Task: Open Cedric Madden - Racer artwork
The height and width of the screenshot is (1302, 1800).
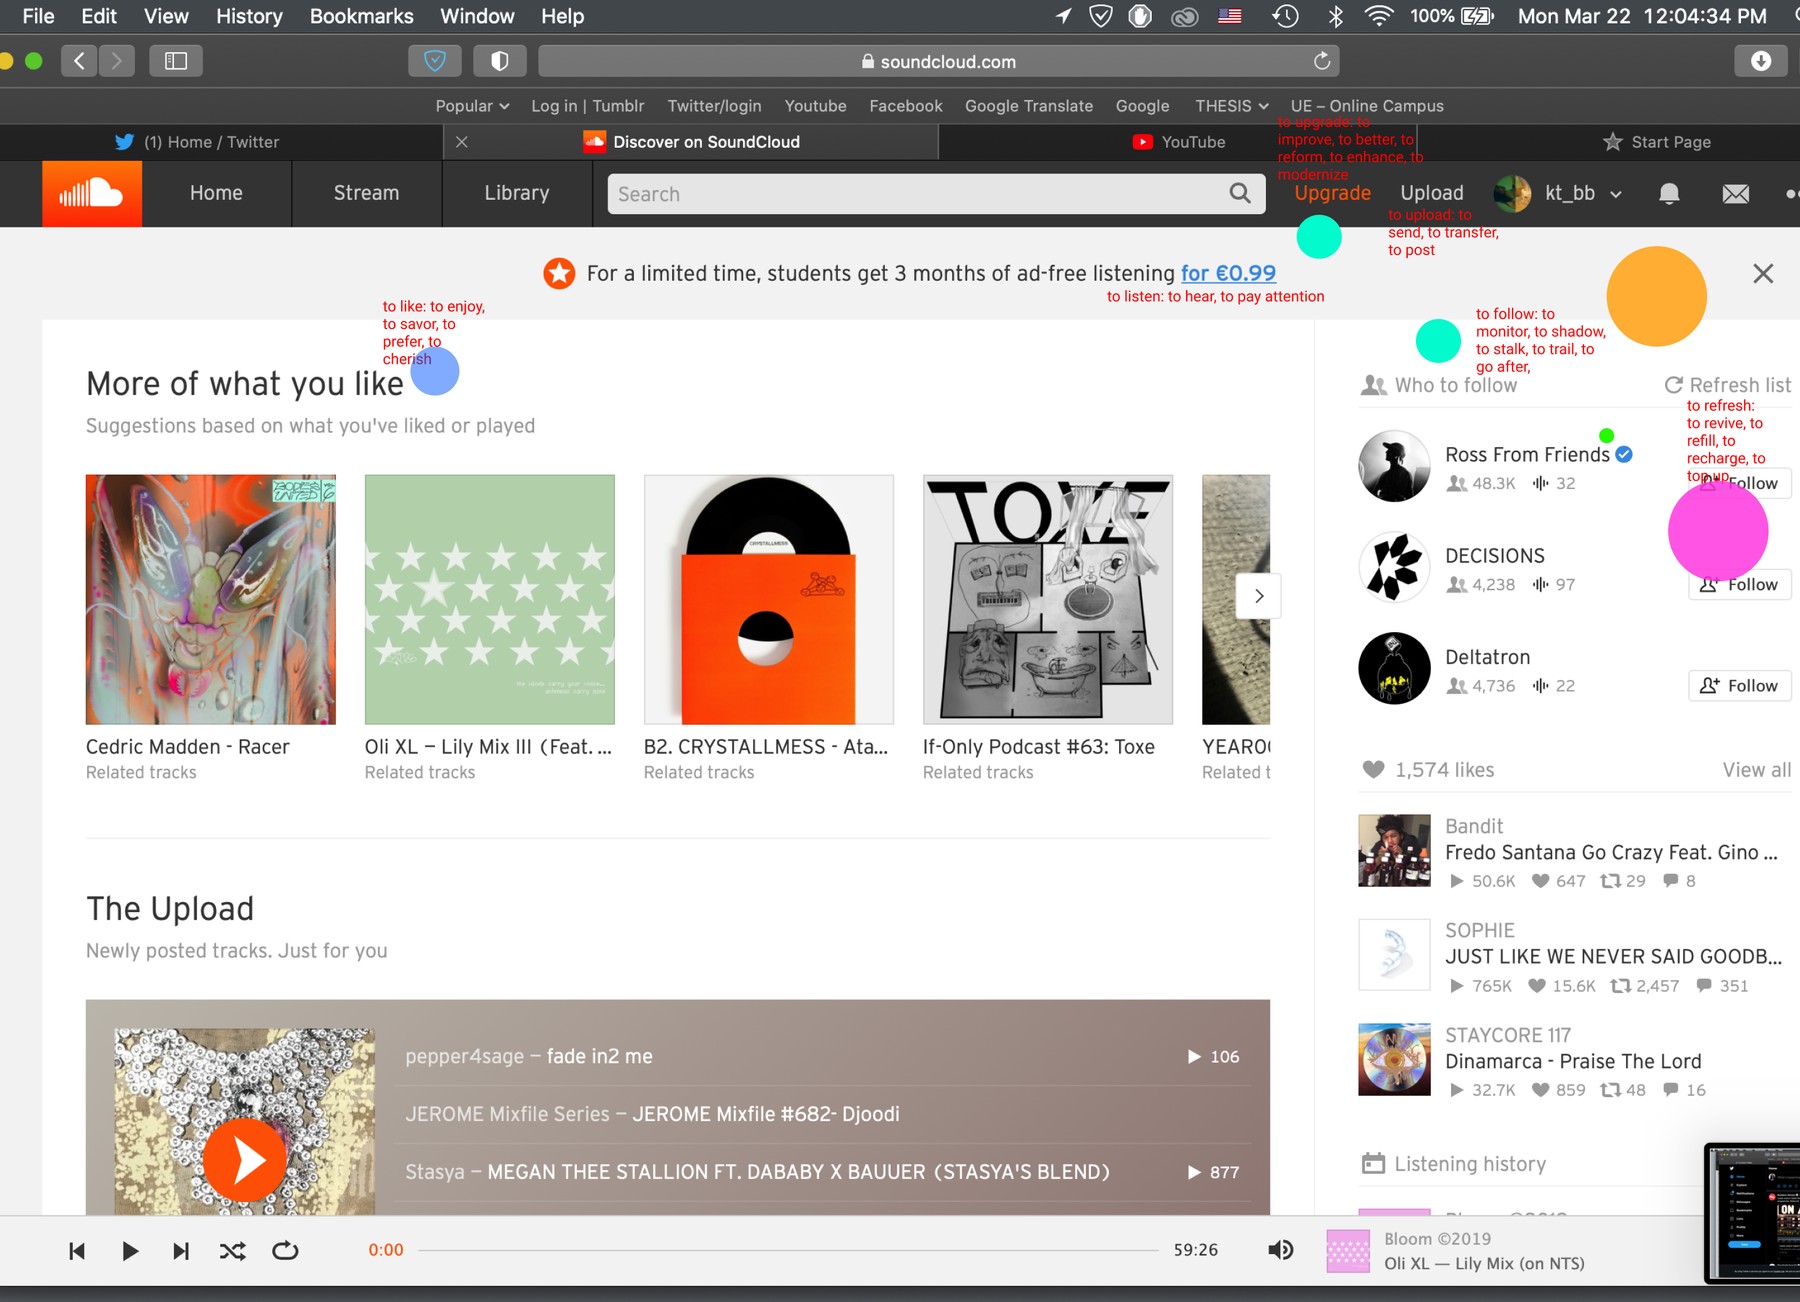Action: [211, 599]
